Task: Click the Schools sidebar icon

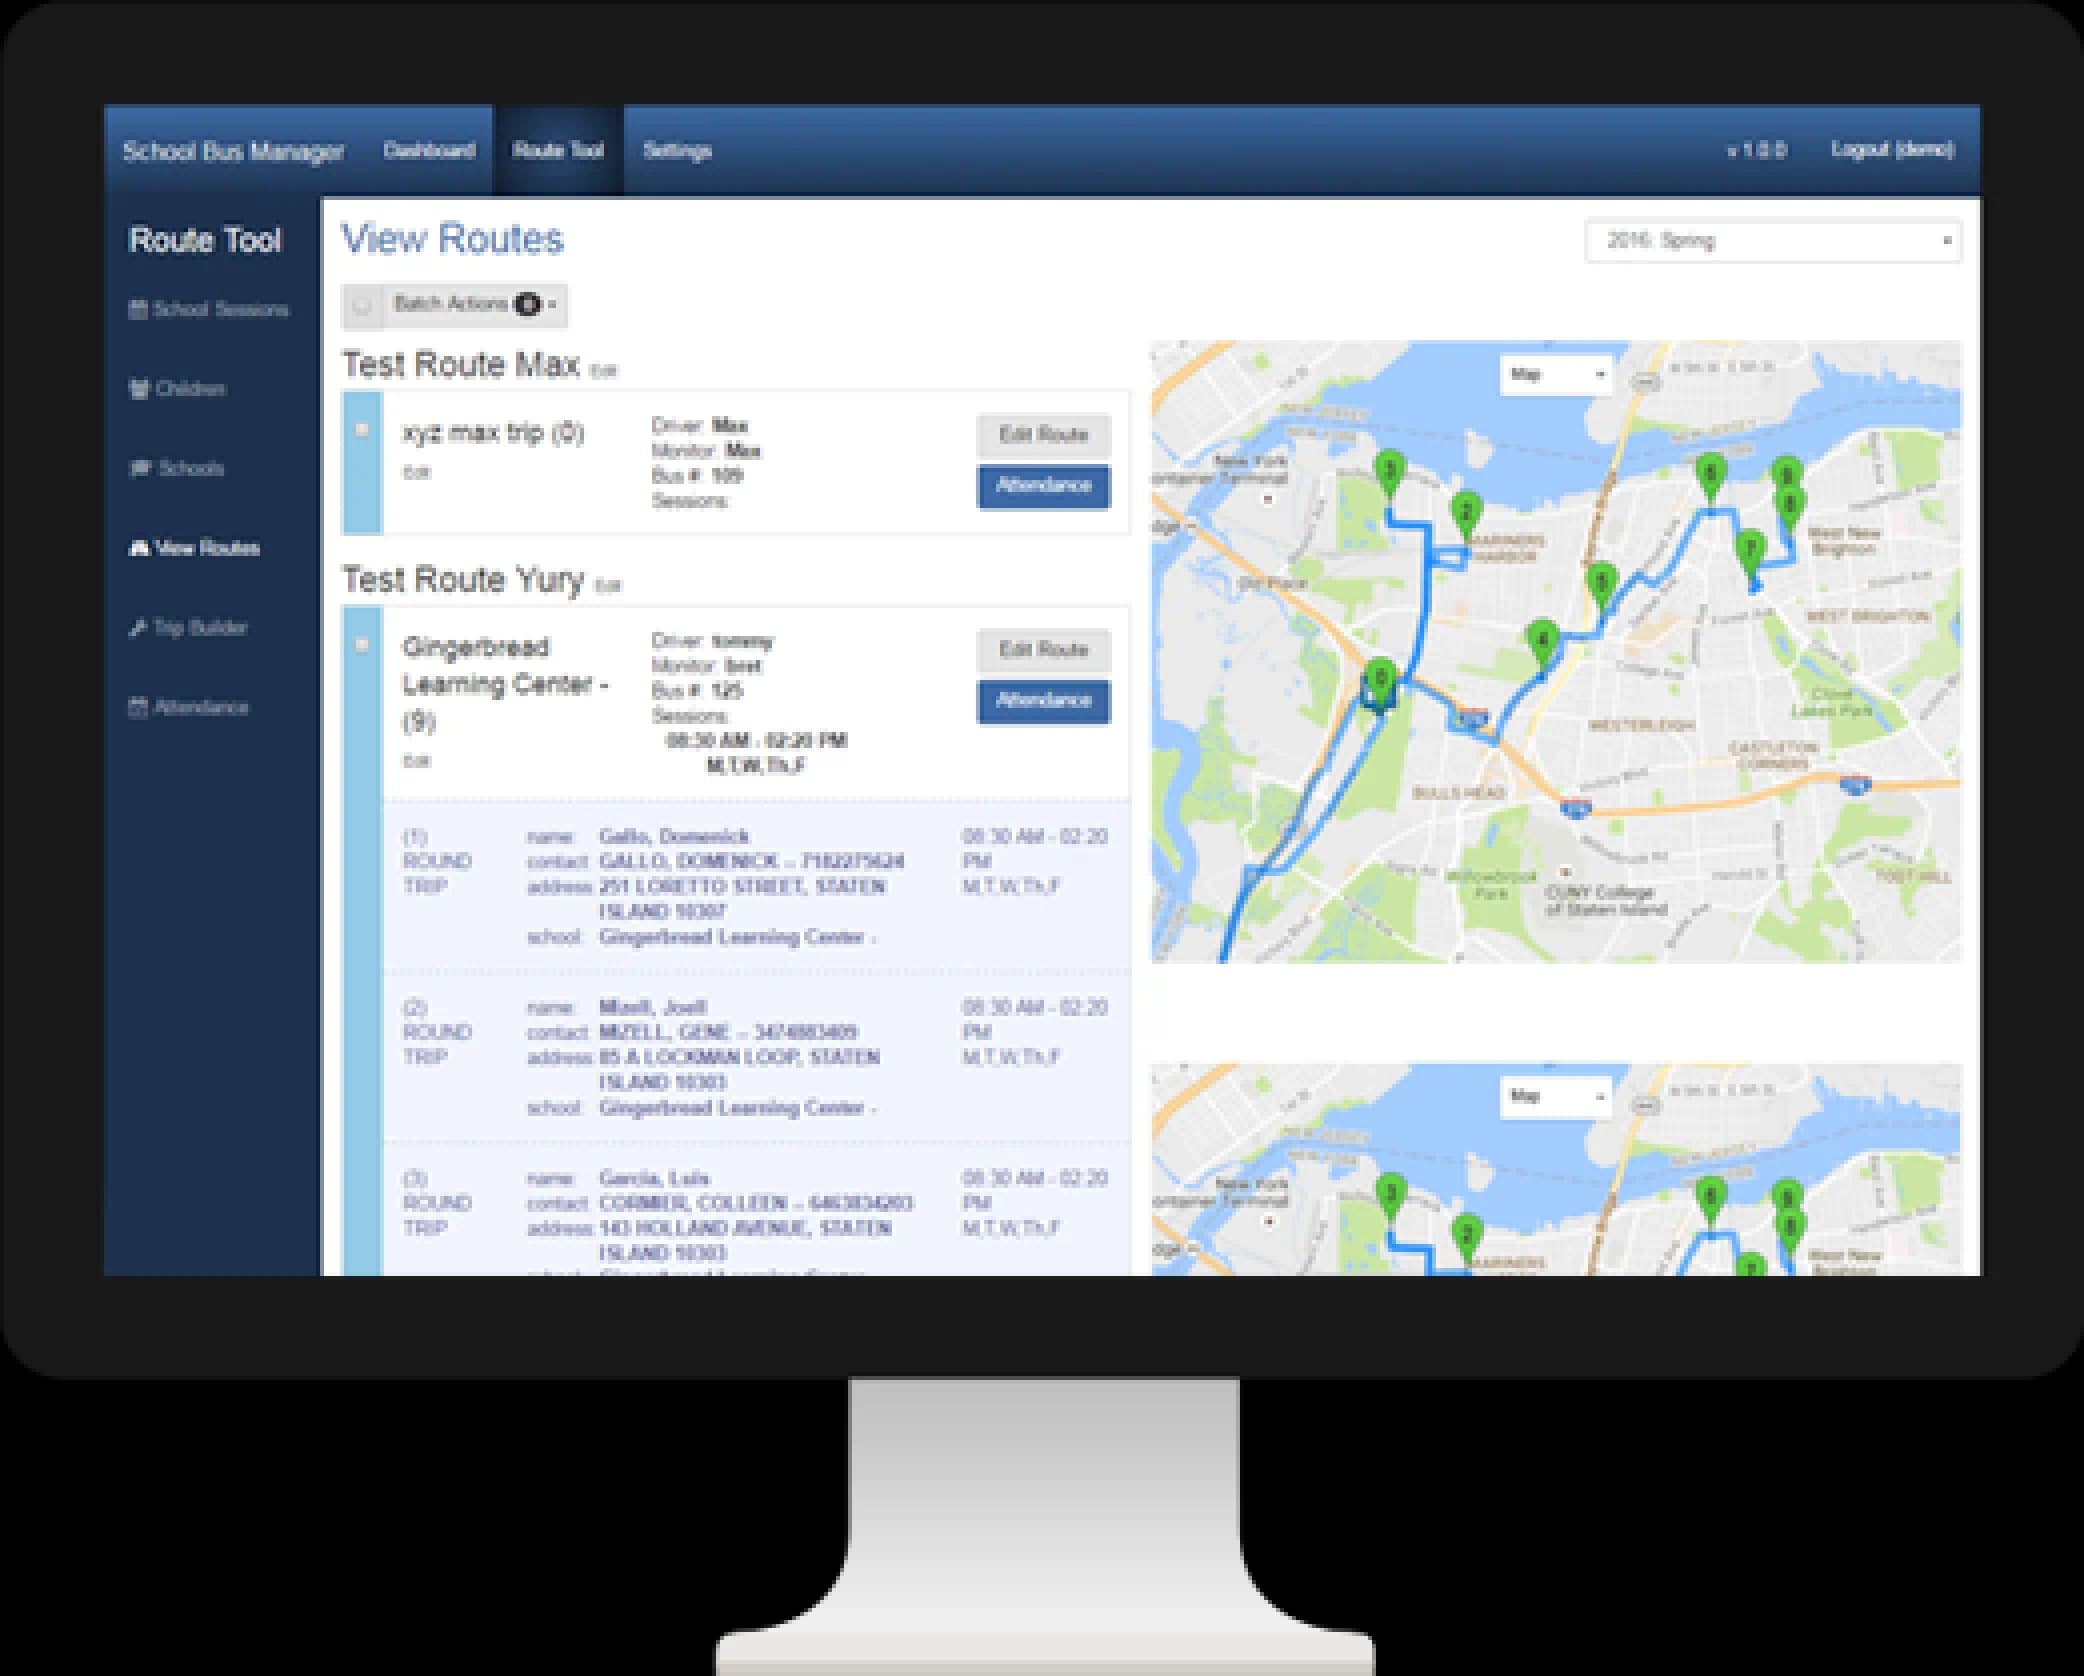Action: point(140,468)
